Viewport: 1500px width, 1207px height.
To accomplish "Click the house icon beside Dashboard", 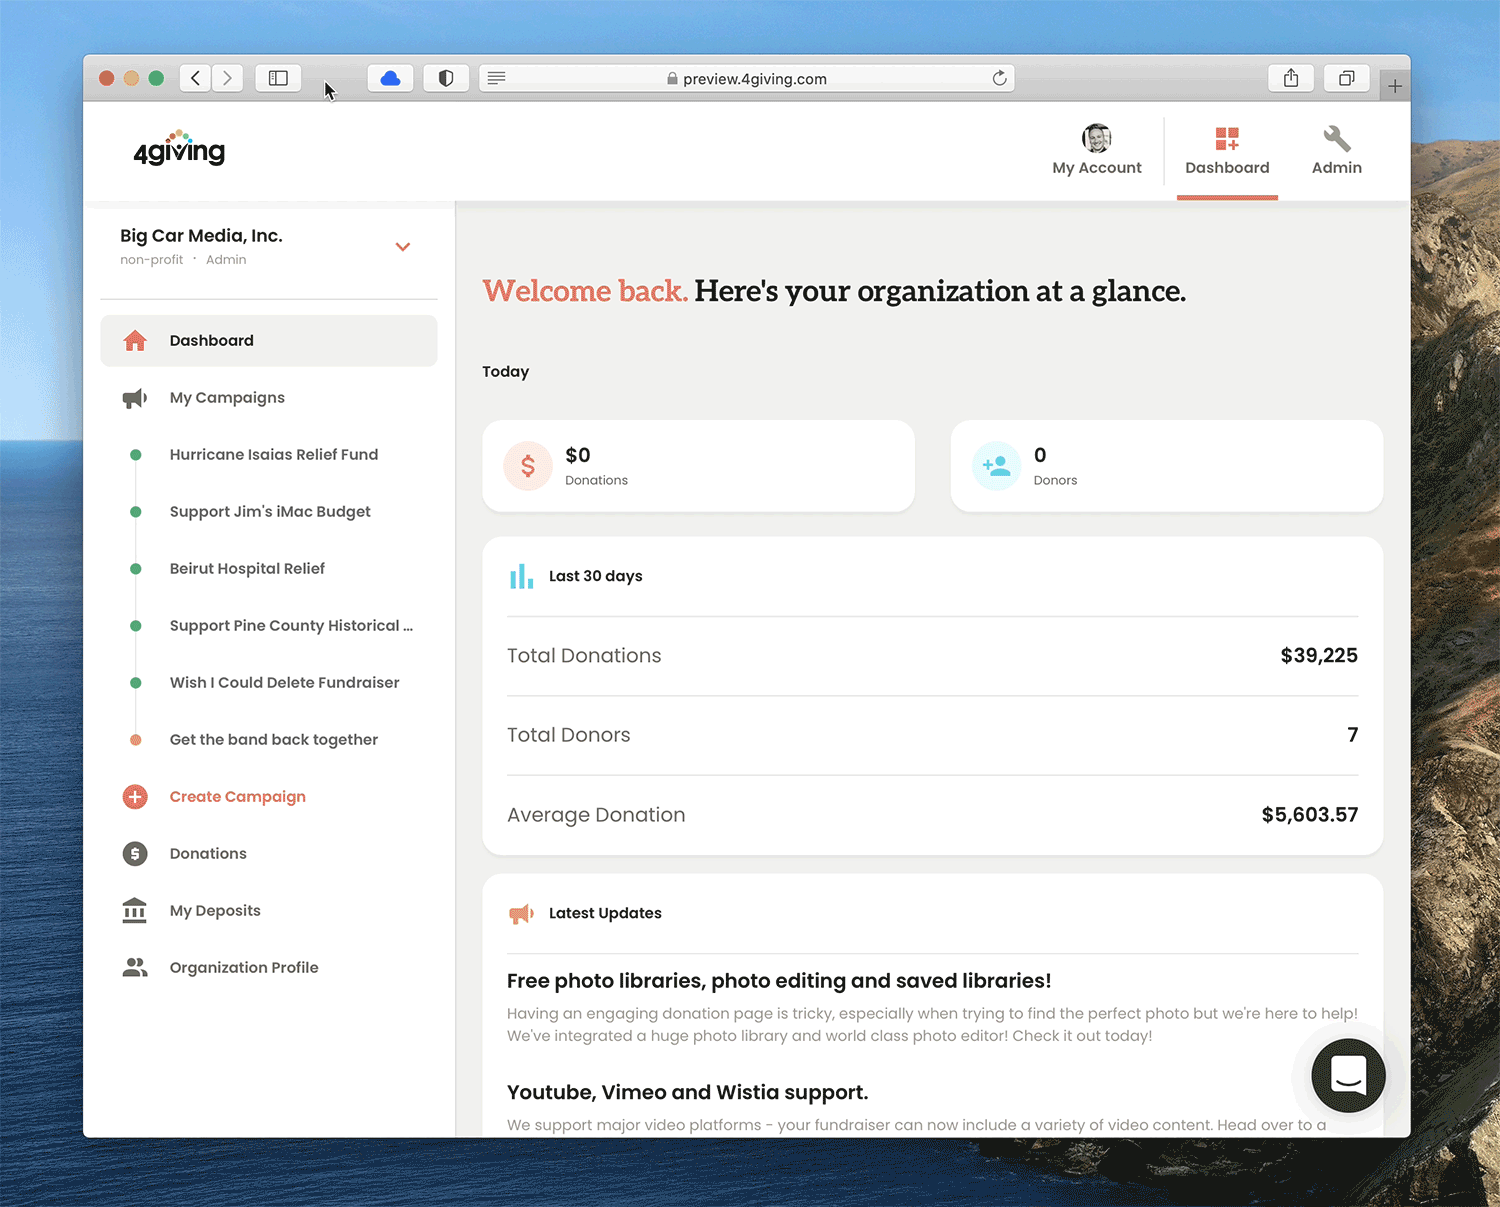I will click(135, 341).
